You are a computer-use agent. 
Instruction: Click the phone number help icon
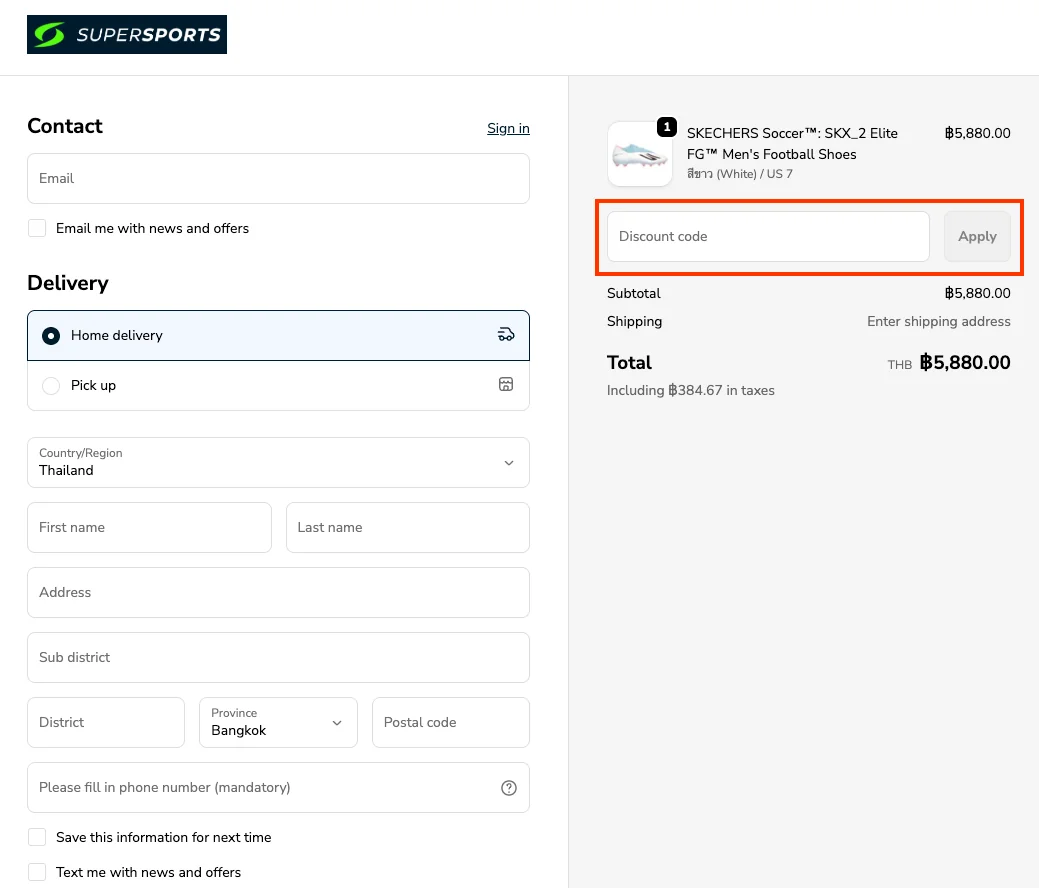pos(509,788)
